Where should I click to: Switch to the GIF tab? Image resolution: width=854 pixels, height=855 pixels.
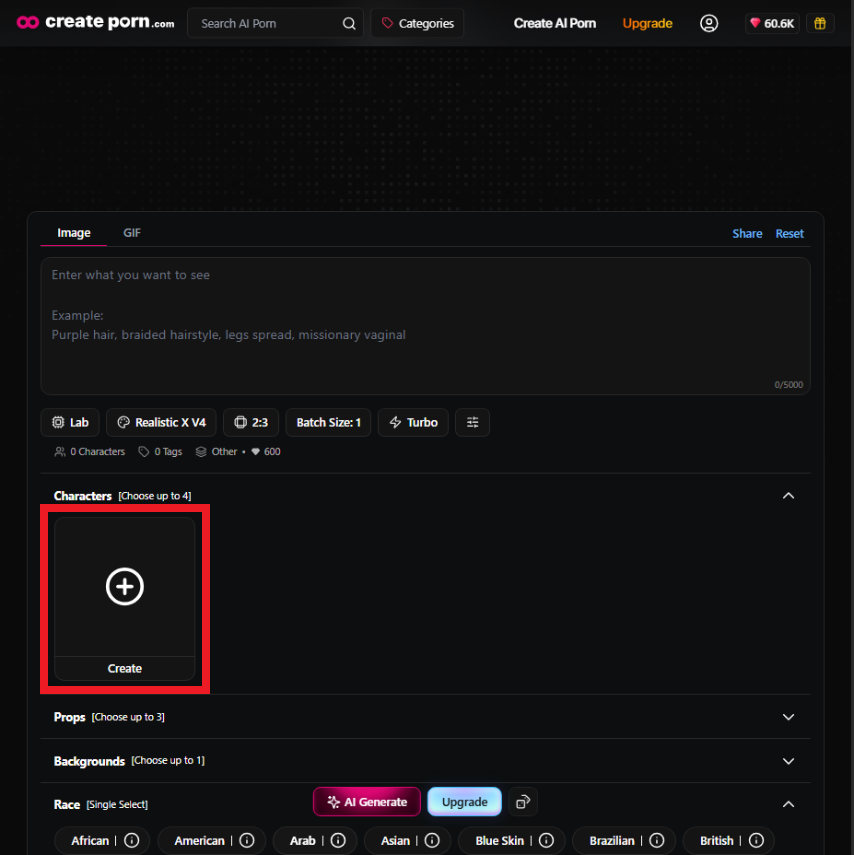[x=132, y=233]
